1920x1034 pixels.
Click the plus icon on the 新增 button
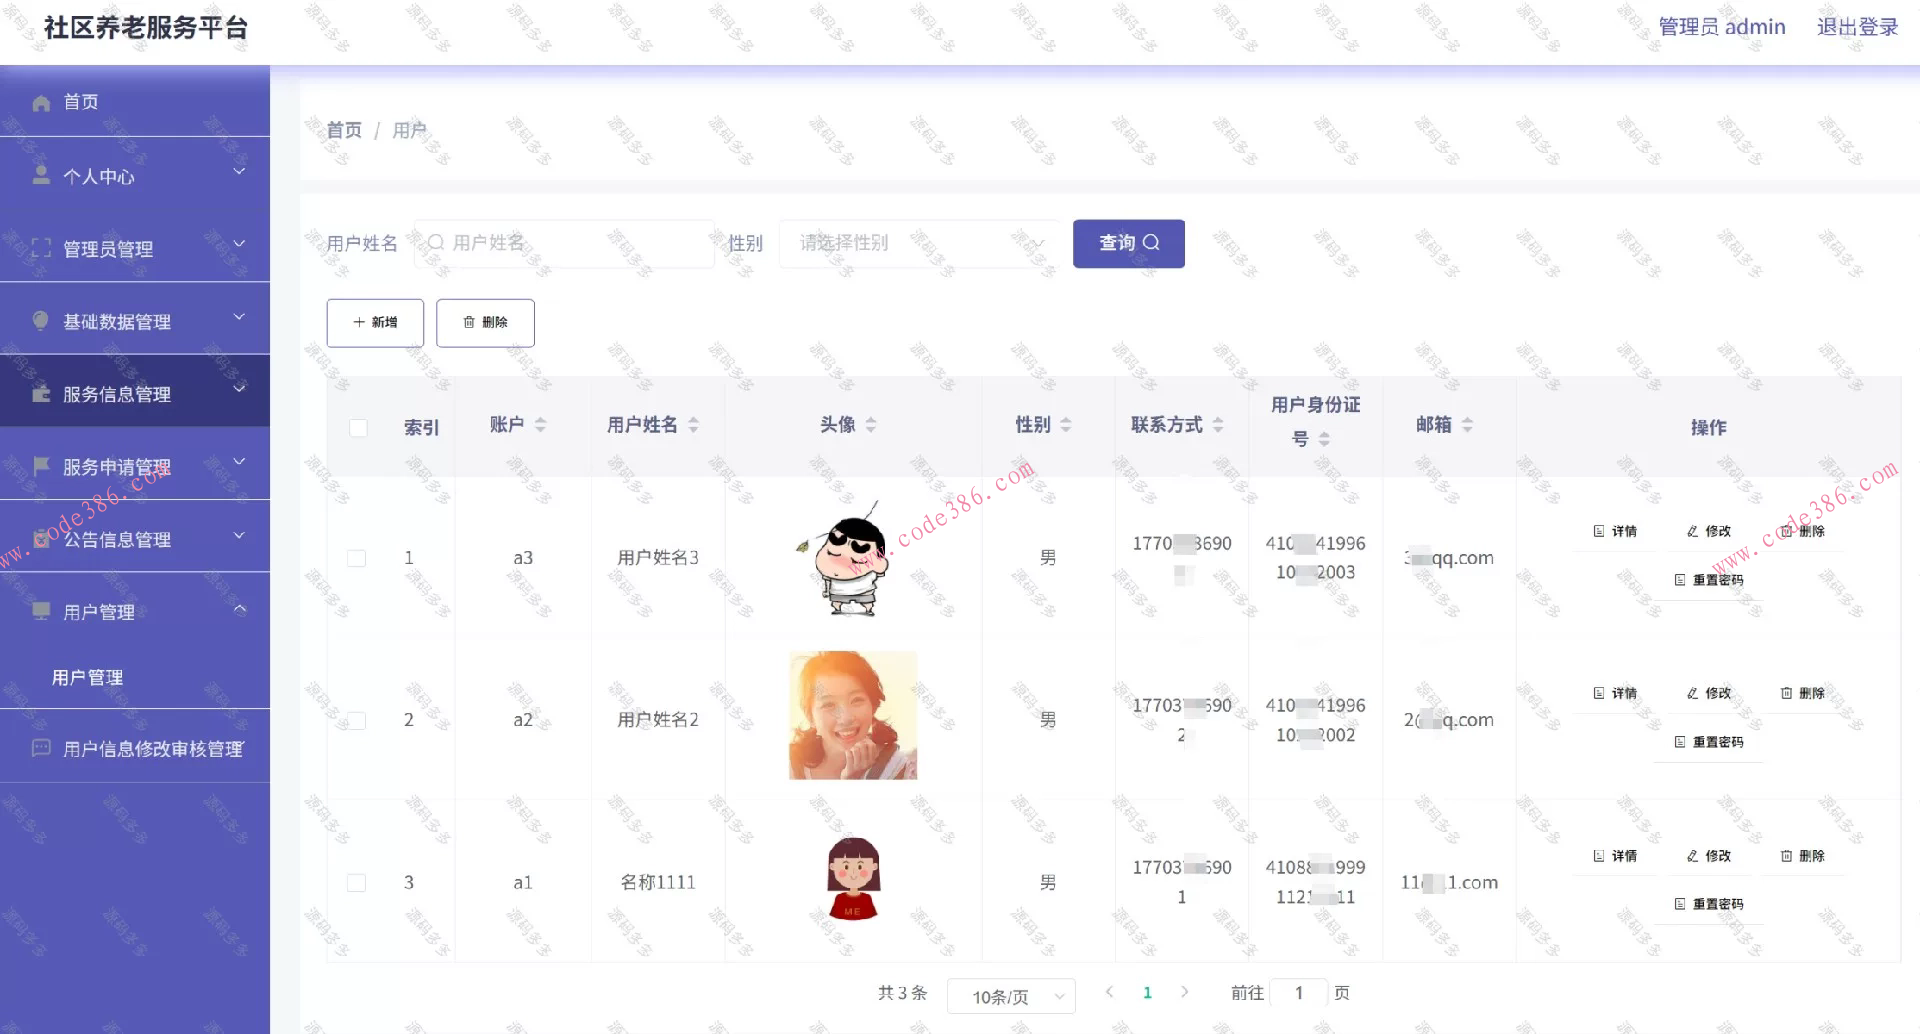click(x=360, y=322)
